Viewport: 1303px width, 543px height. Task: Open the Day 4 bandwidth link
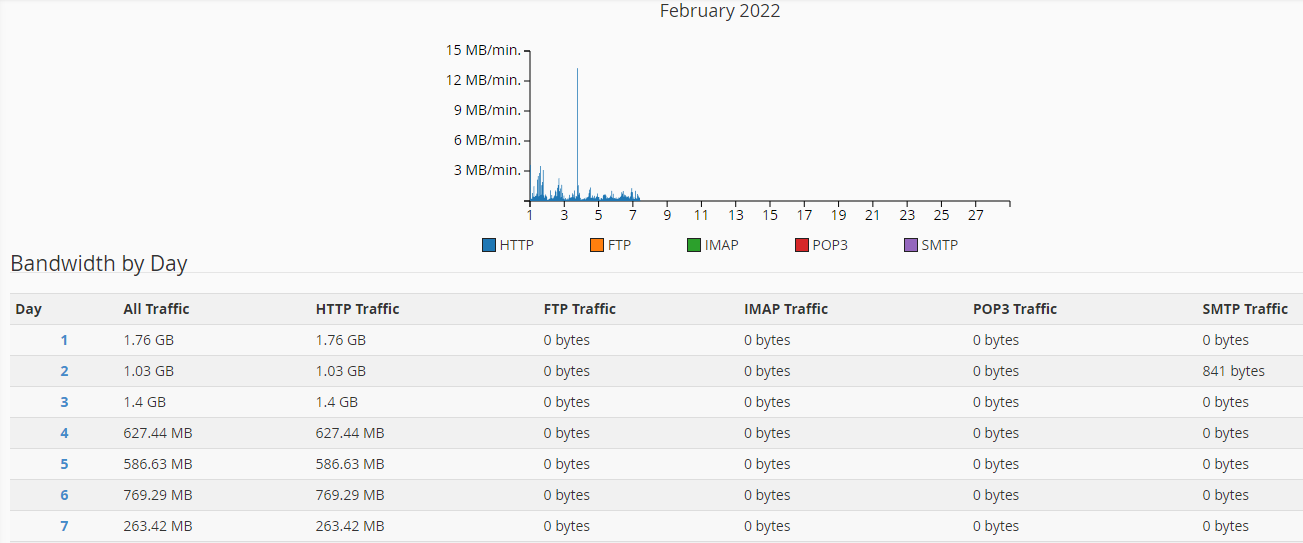pos(64,433)
